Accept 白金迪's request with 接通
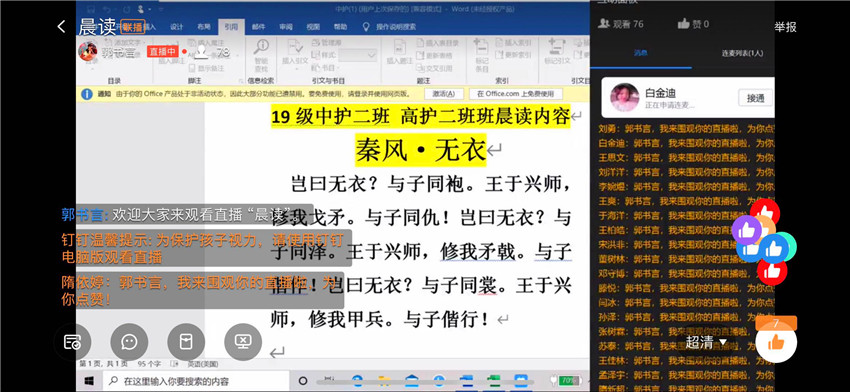The width and height of the screenshot is (850, 392). (755, 98)
